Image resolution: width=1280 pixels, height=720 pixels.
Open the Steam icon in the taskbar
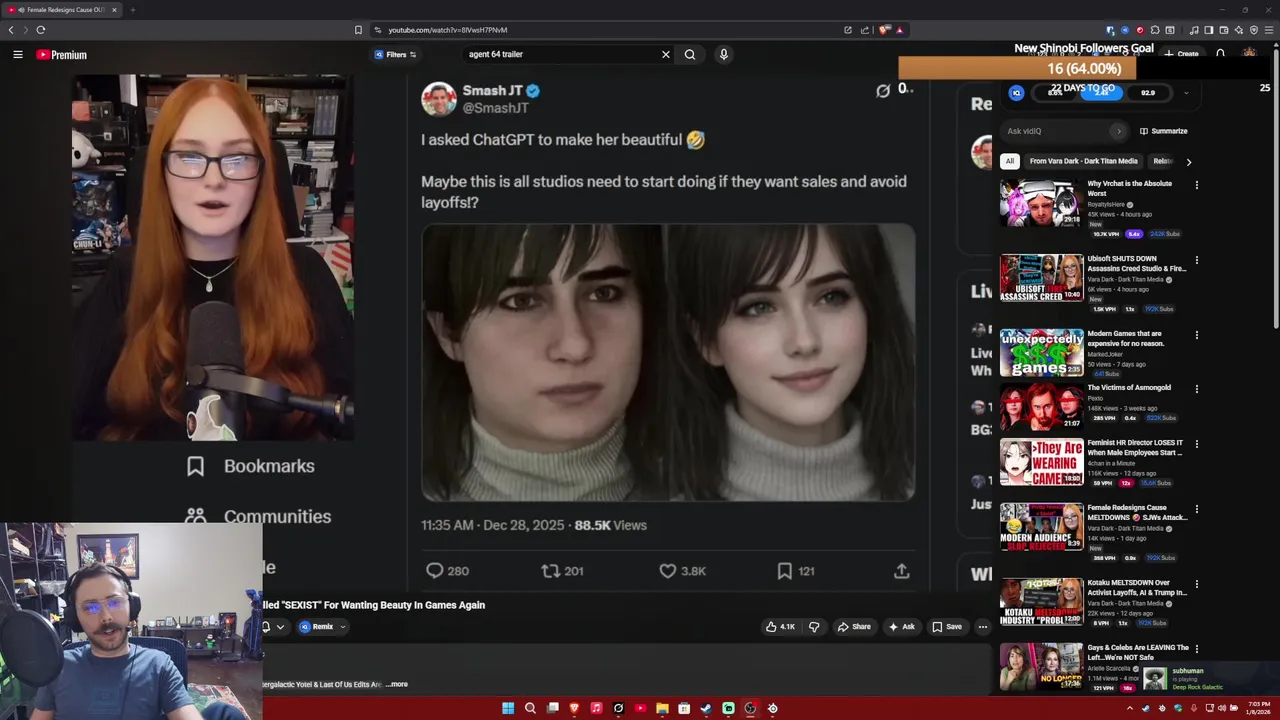click(x=706, y=708)
